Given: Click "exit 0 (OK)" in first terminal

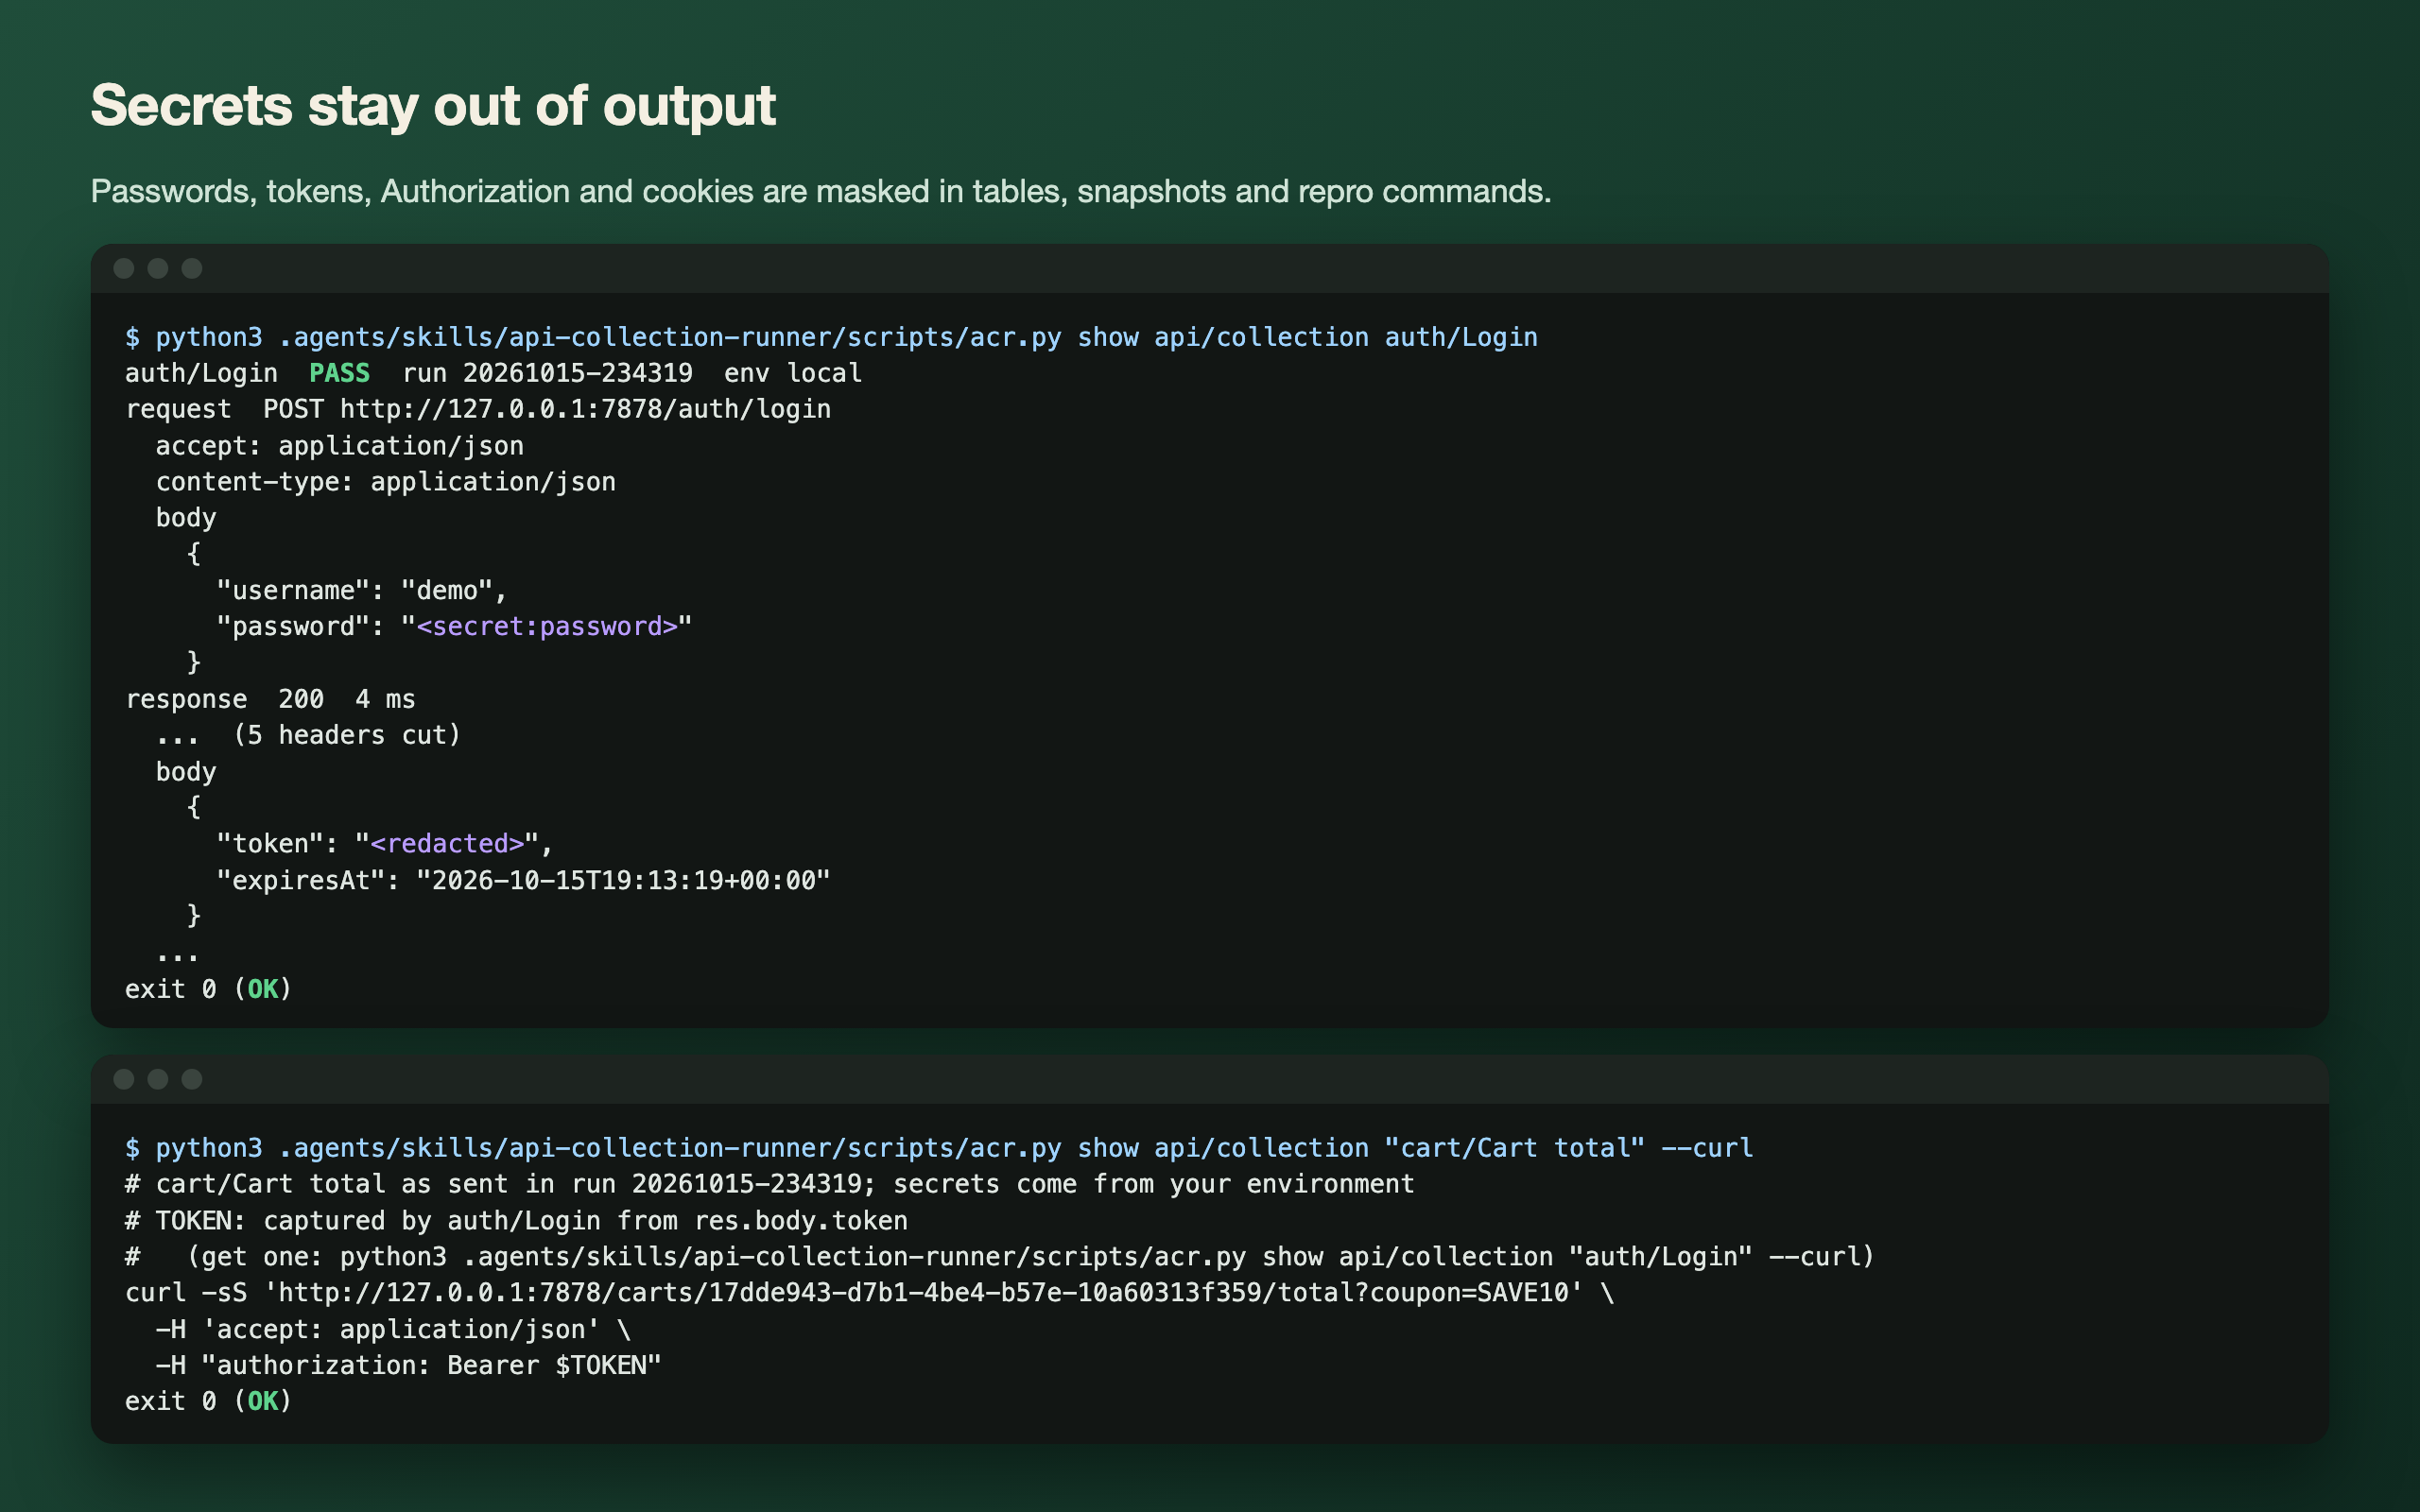Looking at the screenshot, I should (x=208, y=989).
